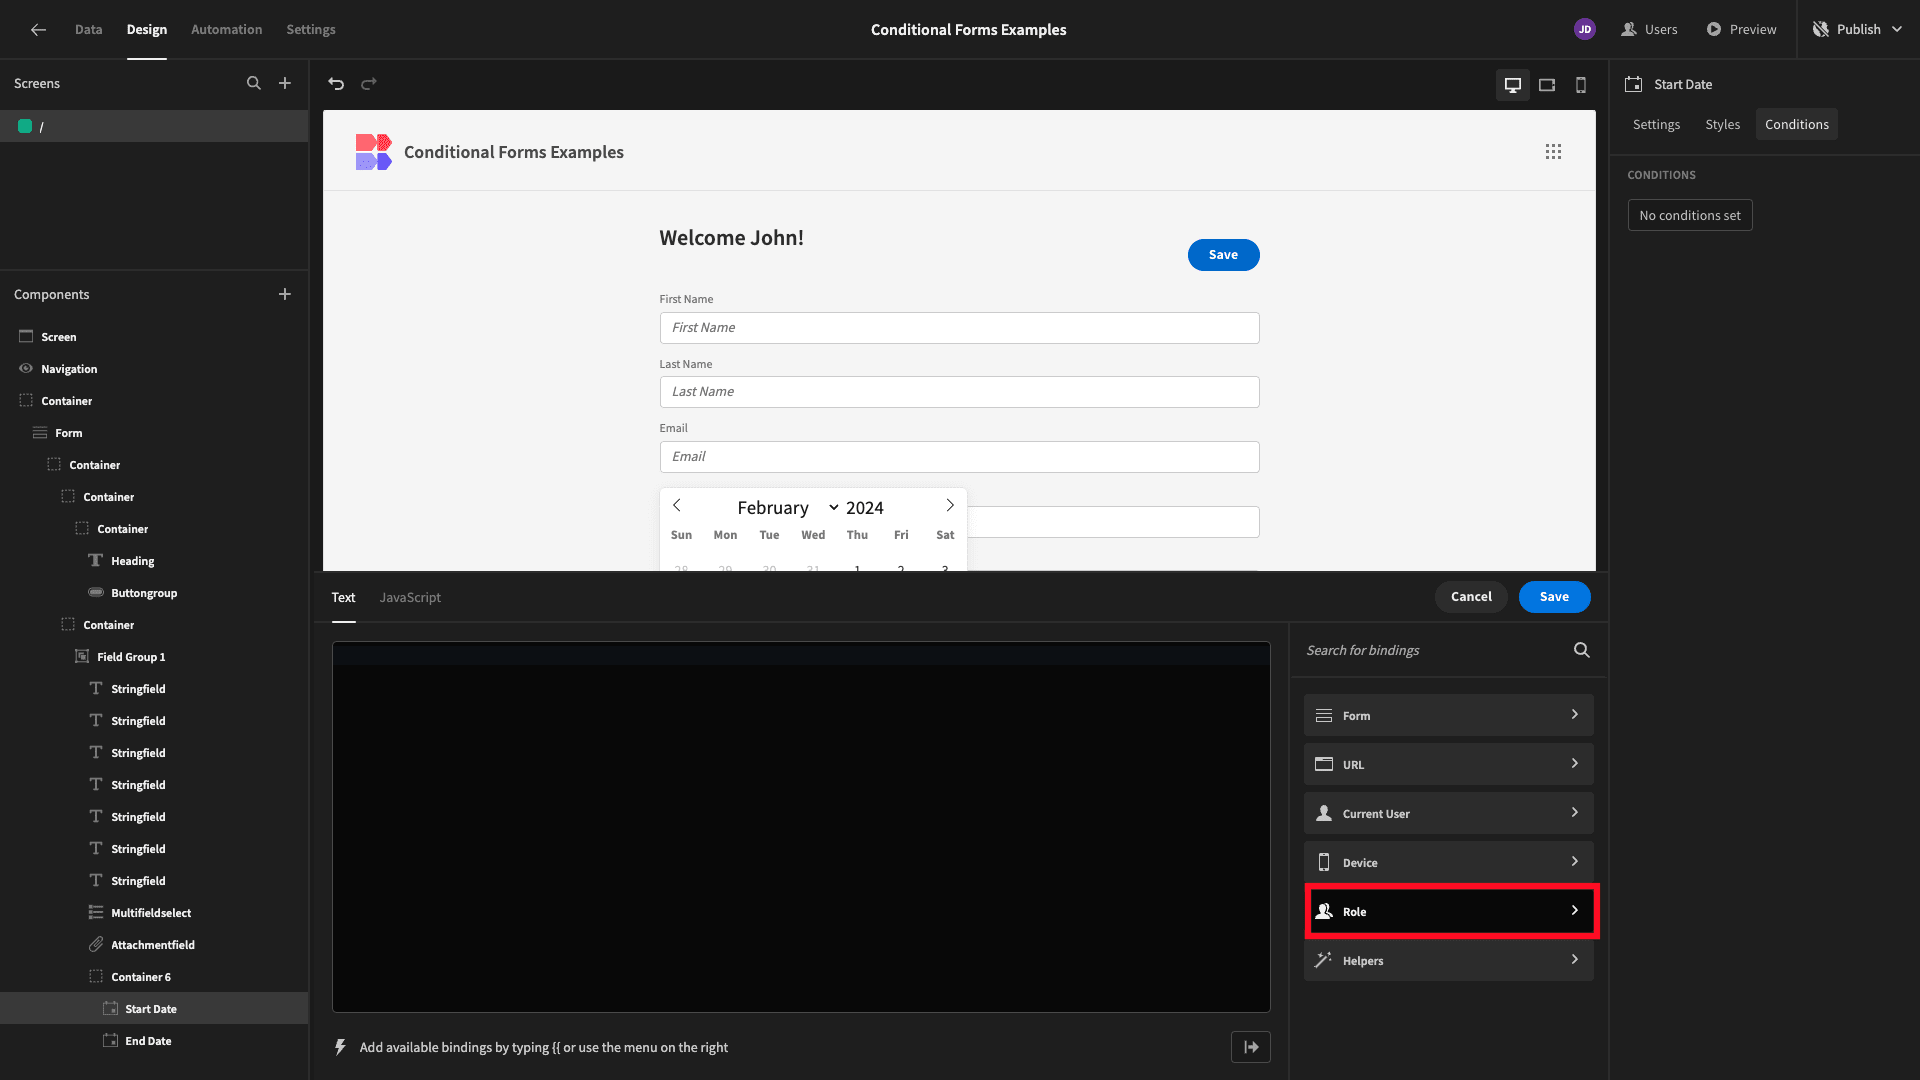Image resolution: width=1920 pixels, height=1080 pixels.
Task: Open the Publish dropdown
Action: tap(1858, 30)
